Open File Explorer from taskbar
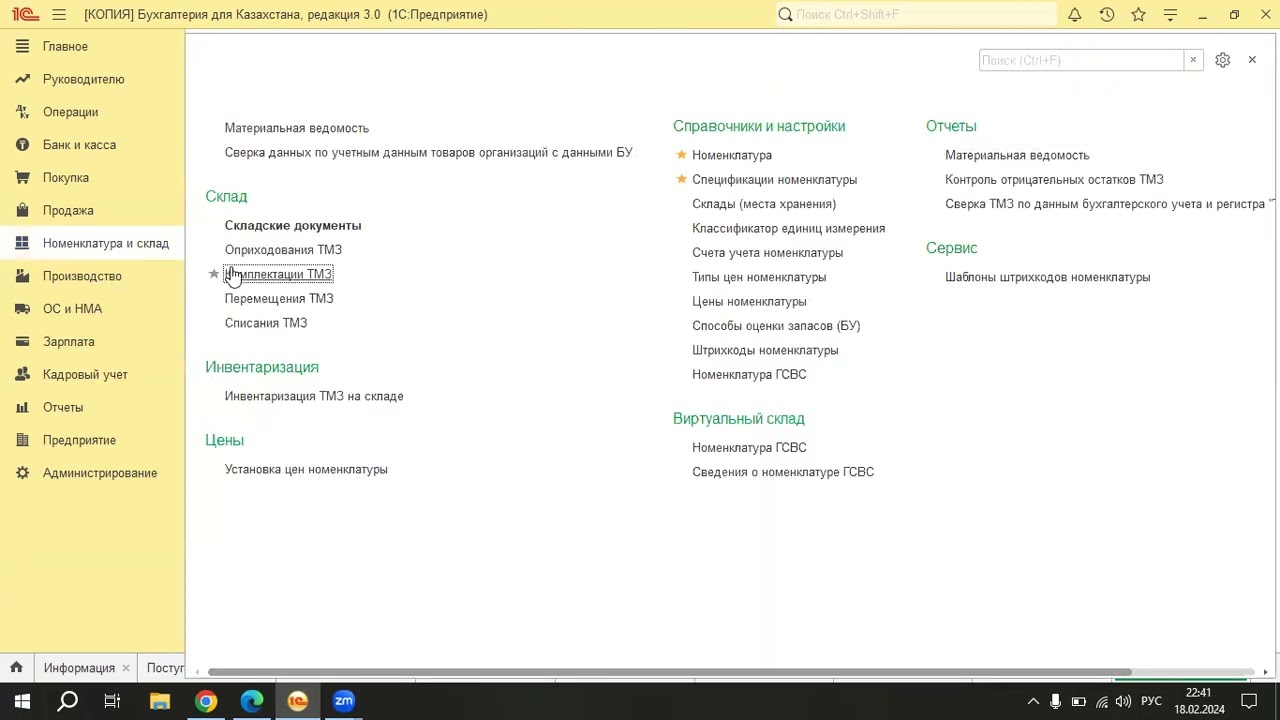The height and width of the screenshot is (720, 1280). 160,701
